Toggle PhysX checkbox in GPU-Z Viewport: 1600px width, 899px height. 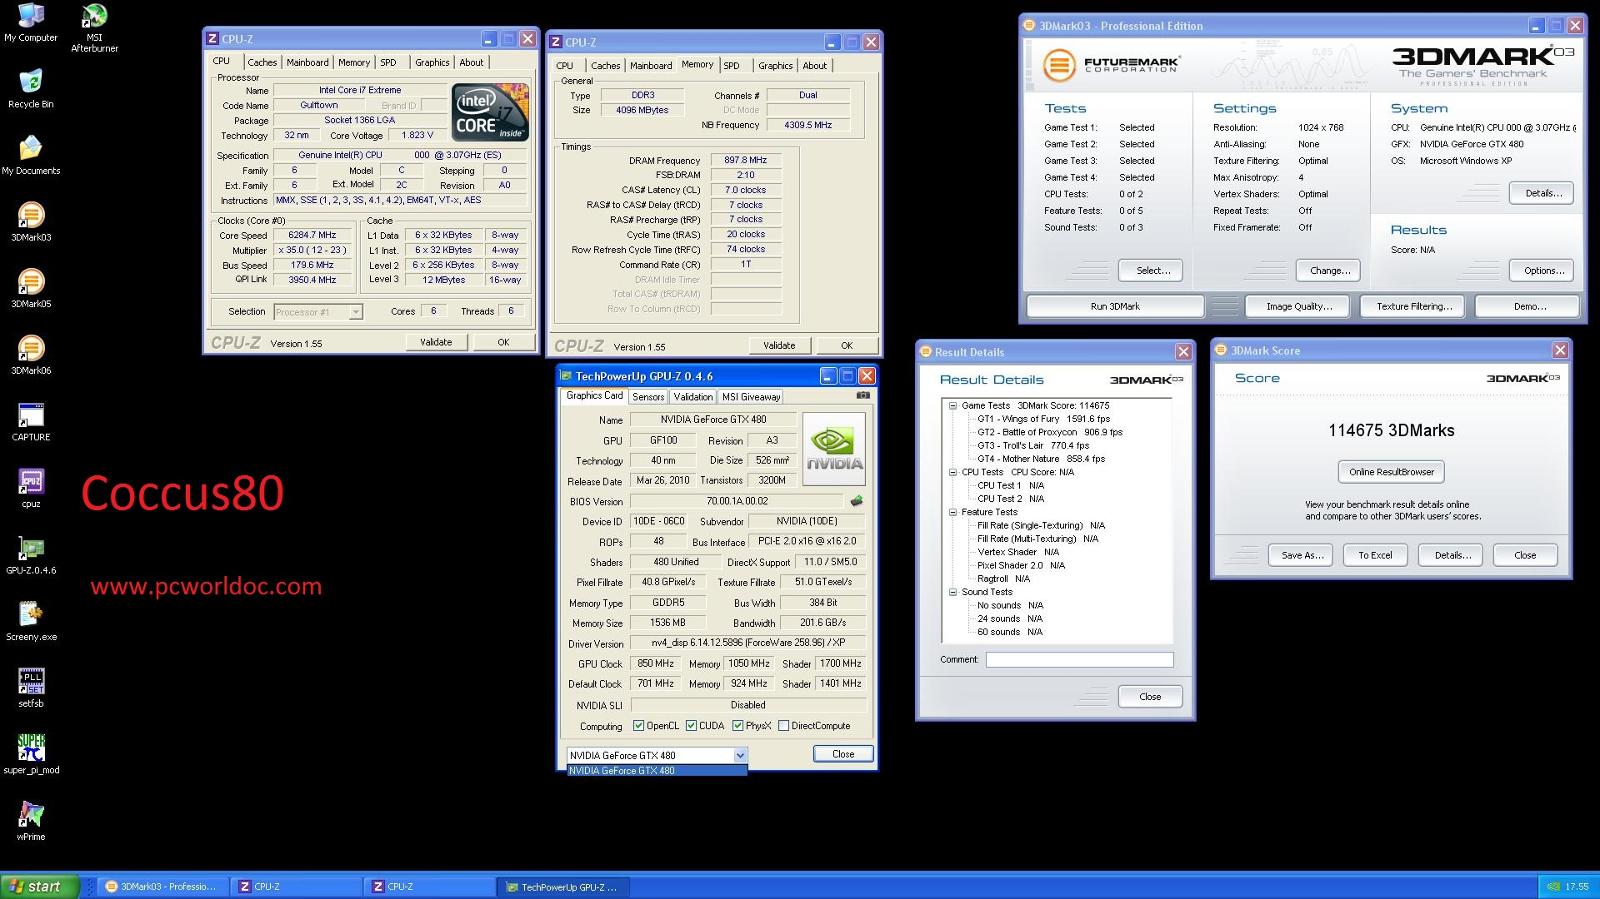click(737, 726)
